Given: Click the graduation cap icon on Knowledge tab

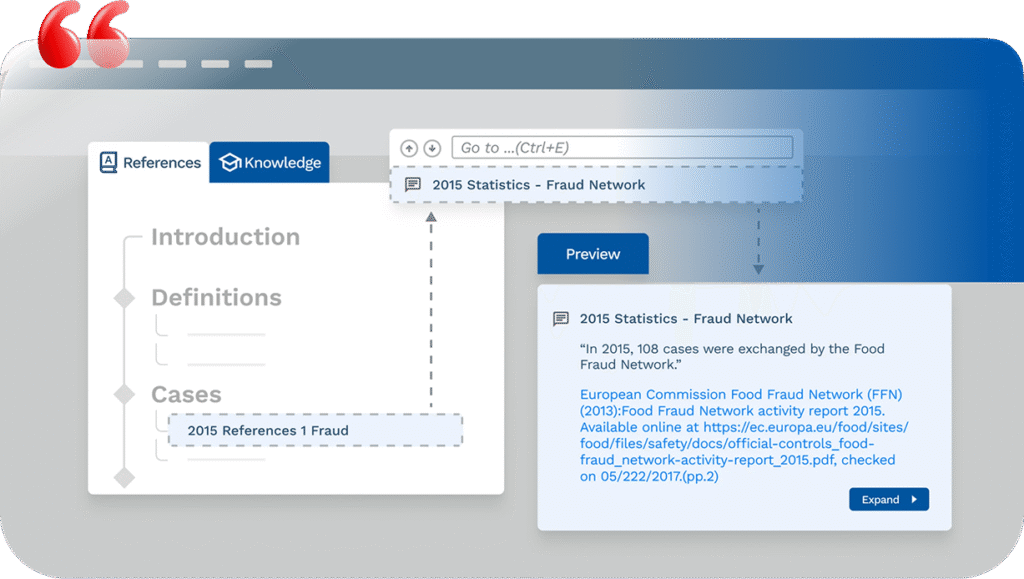Looking at the screenshot, I should point(230,163).
